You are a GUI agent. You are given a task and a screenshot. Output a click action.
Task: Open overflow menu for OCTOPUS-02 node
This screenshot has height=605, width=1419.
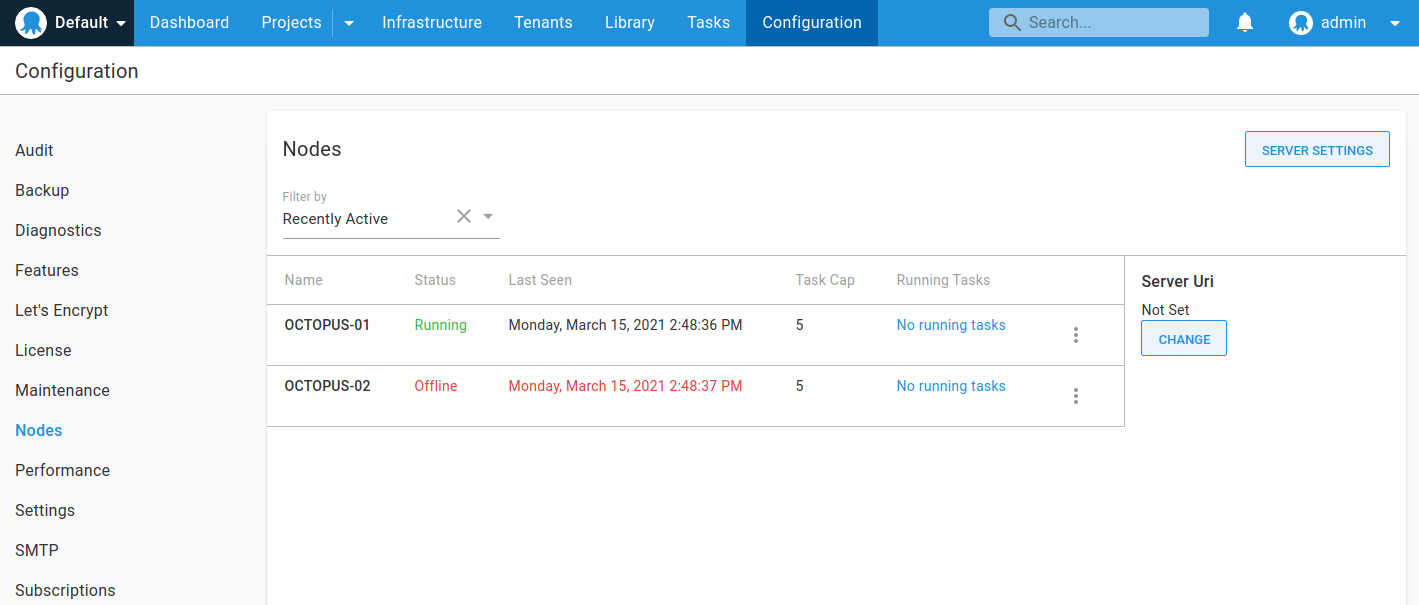1076,396
